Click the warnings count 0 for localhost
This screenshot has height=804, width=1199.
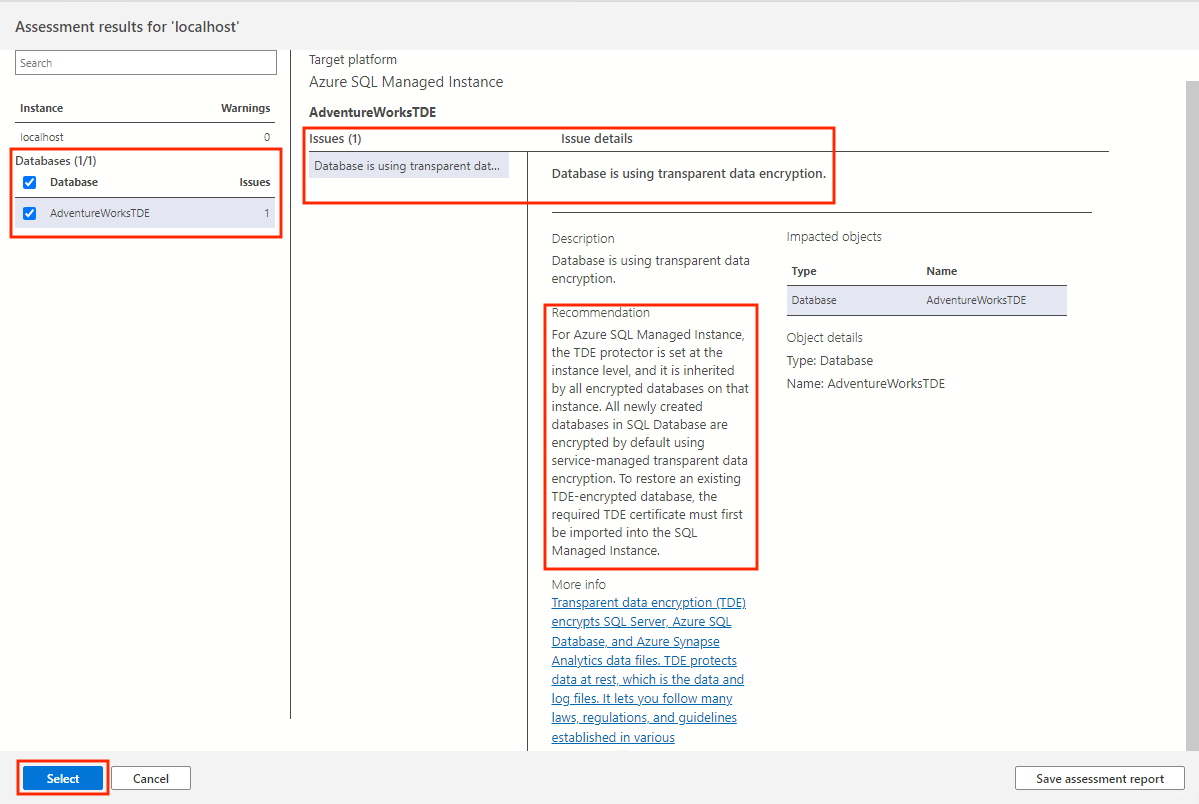click(267, 137)
